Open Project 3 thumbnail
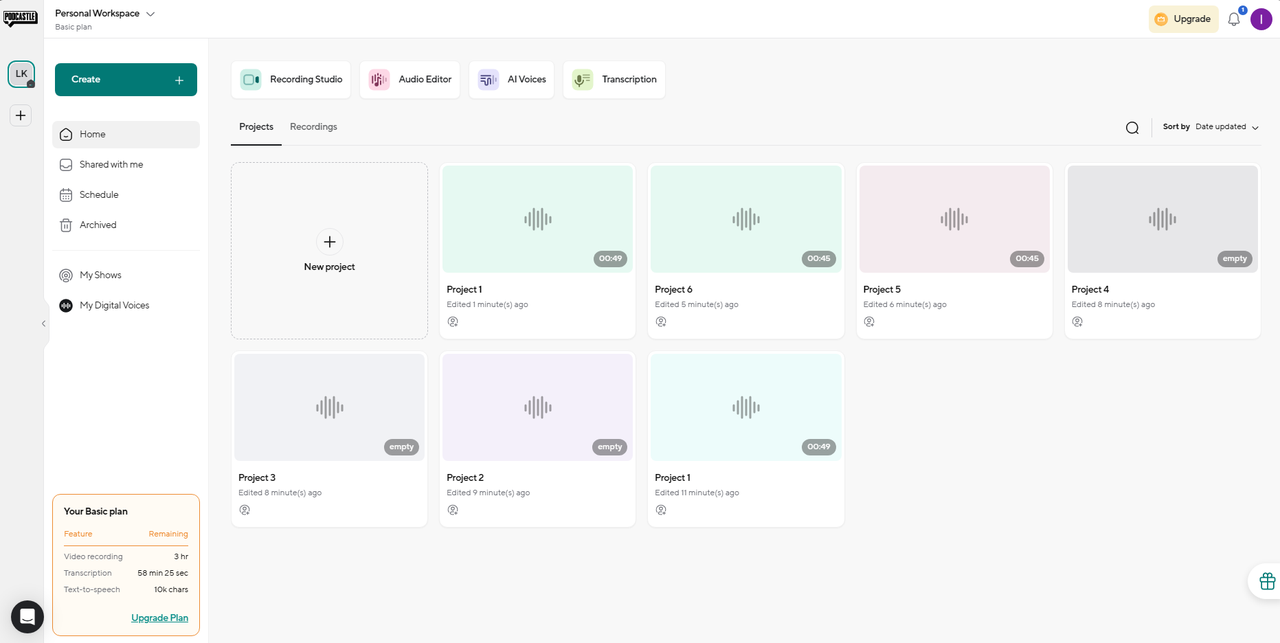Image resolution: width=1280 pixels, height=643 pixels. [329, 407]
